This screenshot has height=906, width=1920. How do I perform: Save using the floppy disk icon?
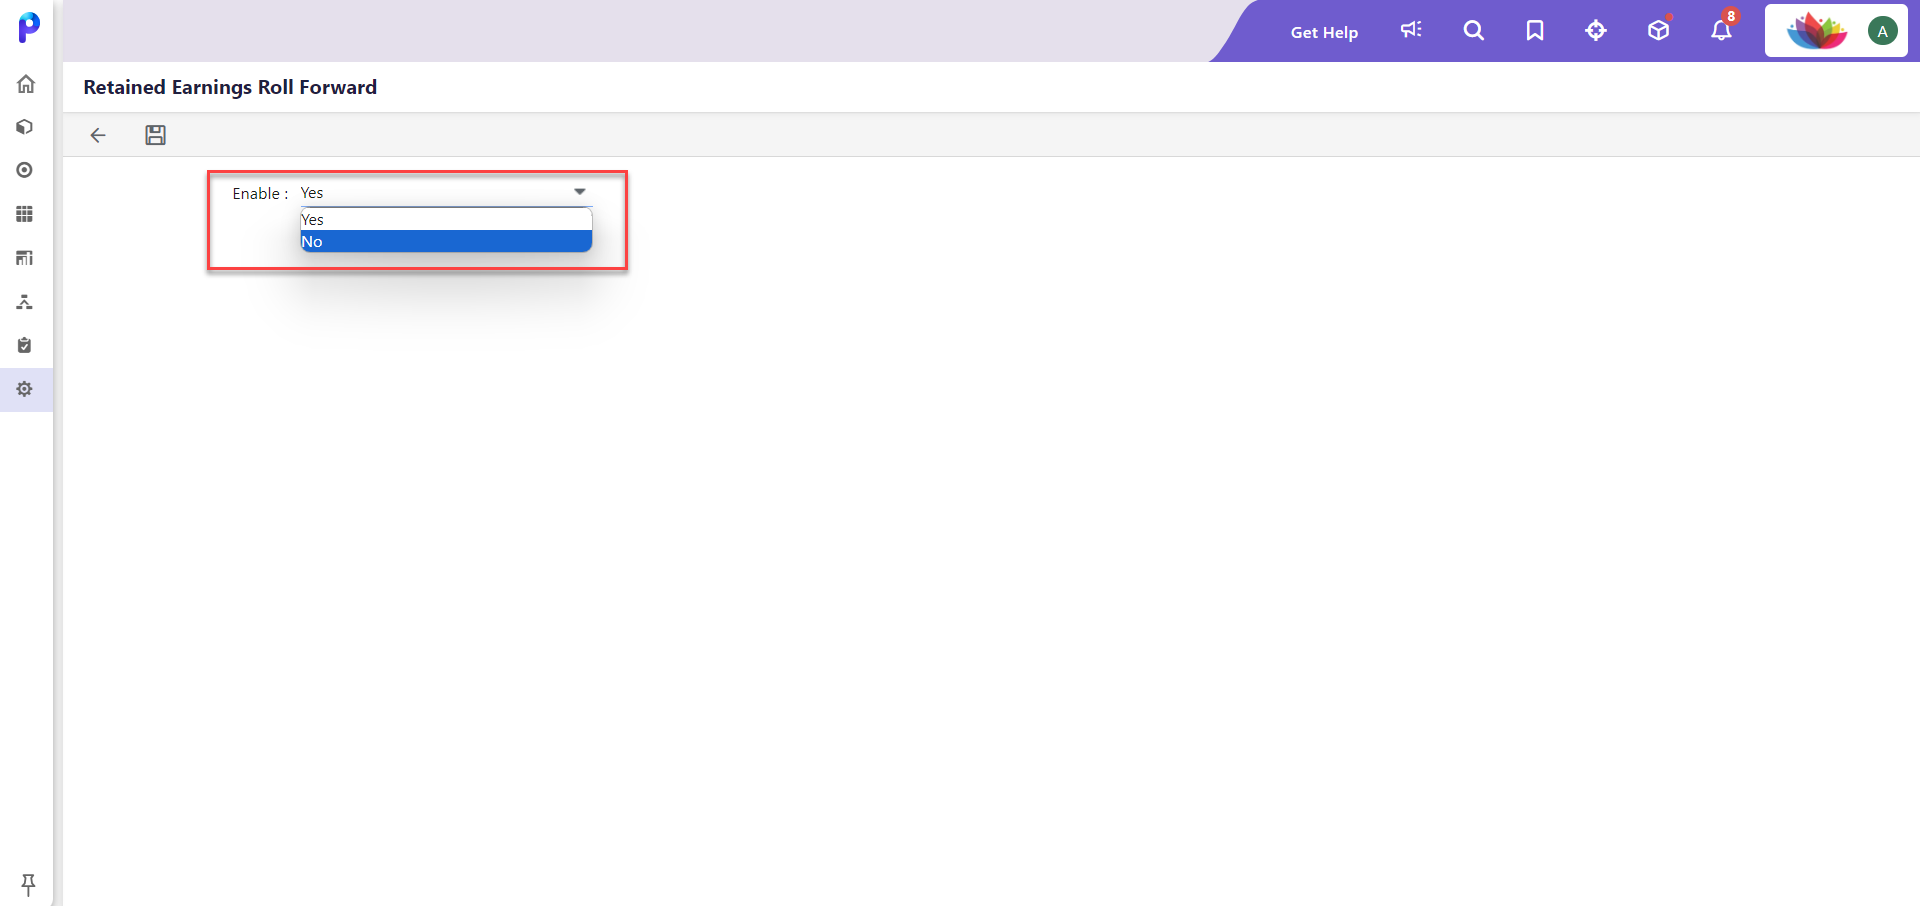pos(155,135)
